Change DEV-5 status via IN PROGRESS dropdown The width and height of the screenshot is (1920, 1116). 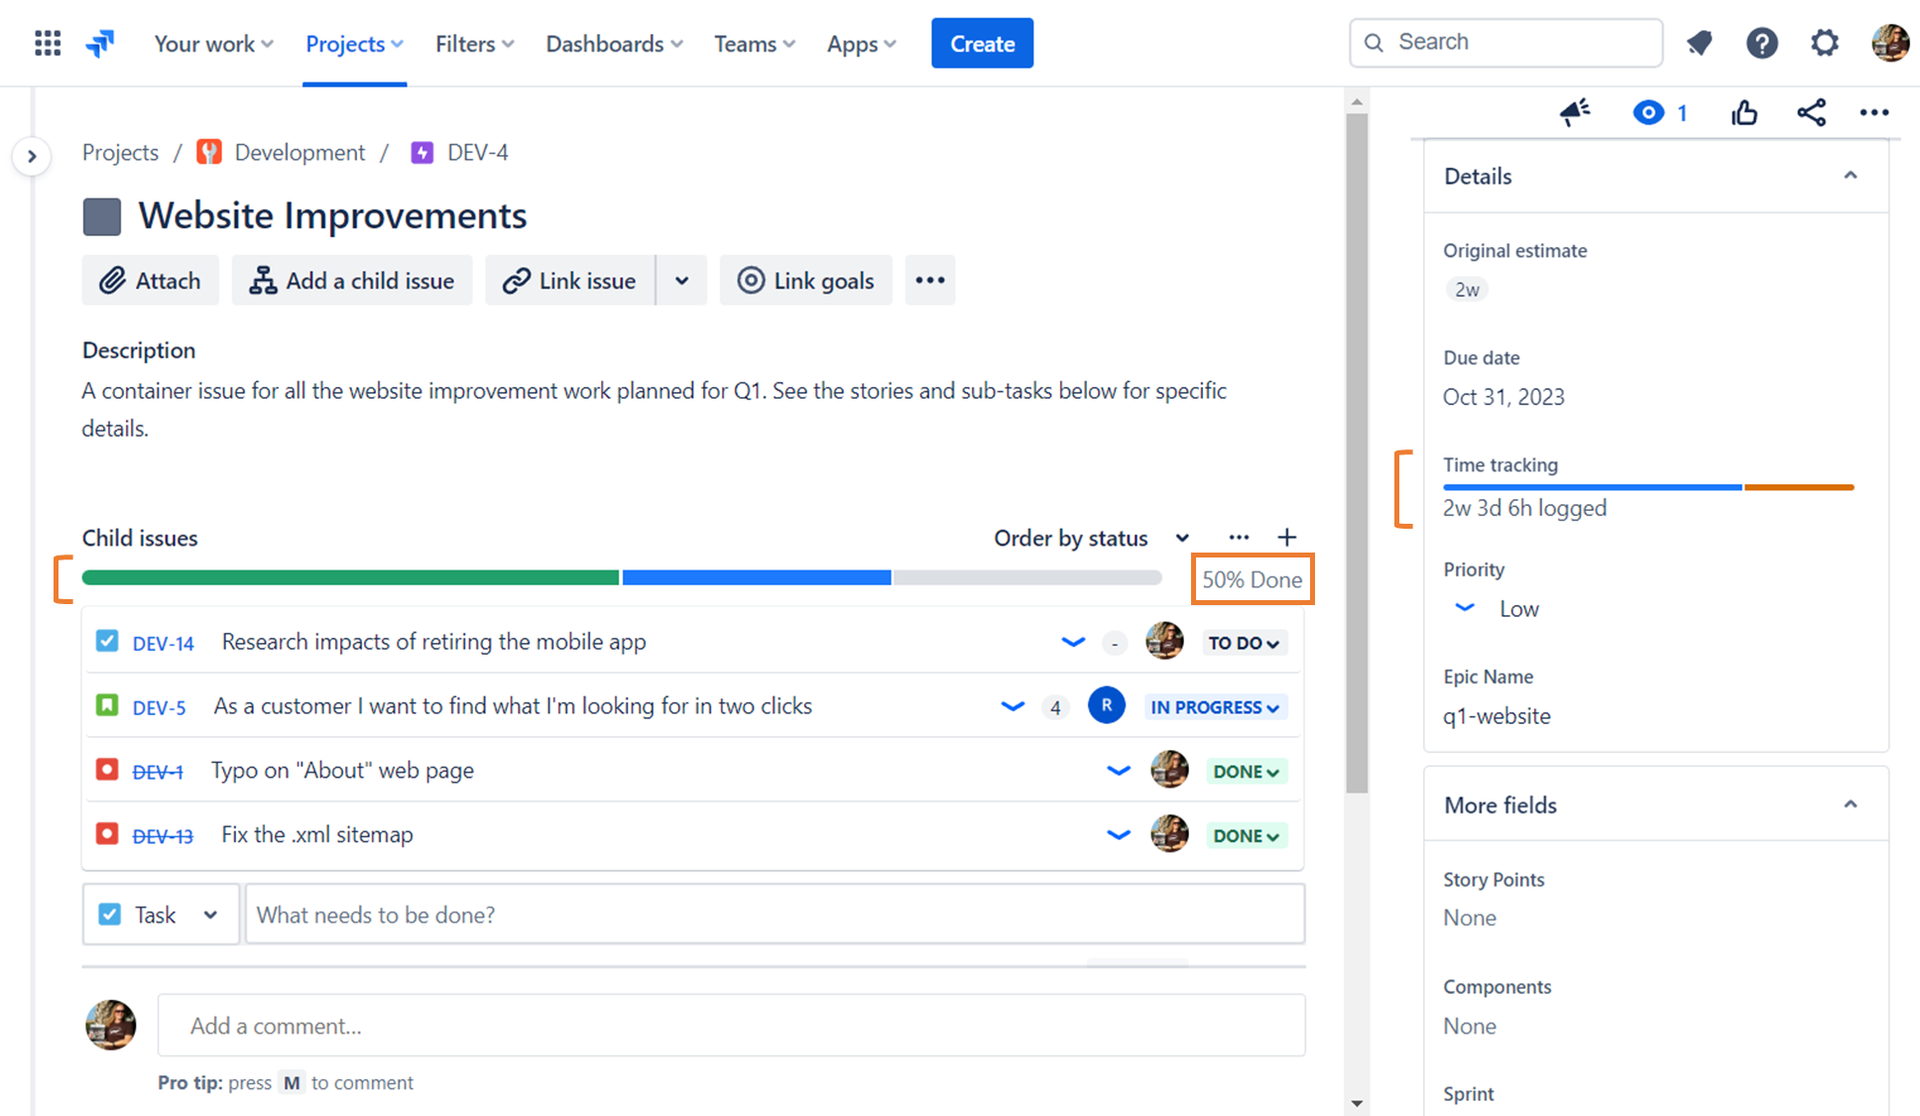(x=1215, y=706)
